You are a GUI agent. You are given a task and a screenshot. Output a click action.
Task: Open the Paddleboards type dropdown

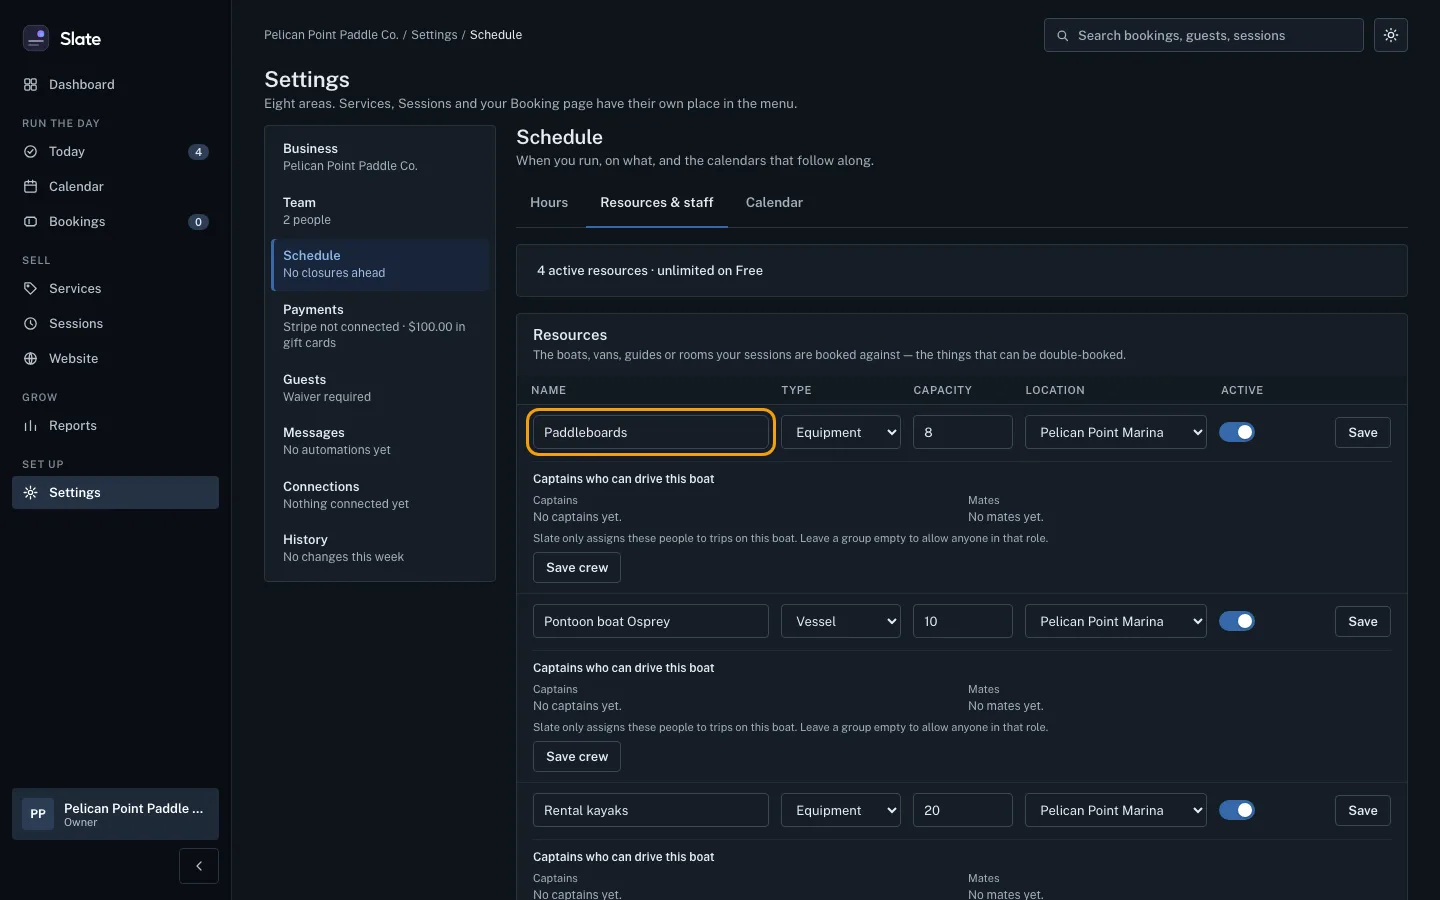click(x=841, y=432)
